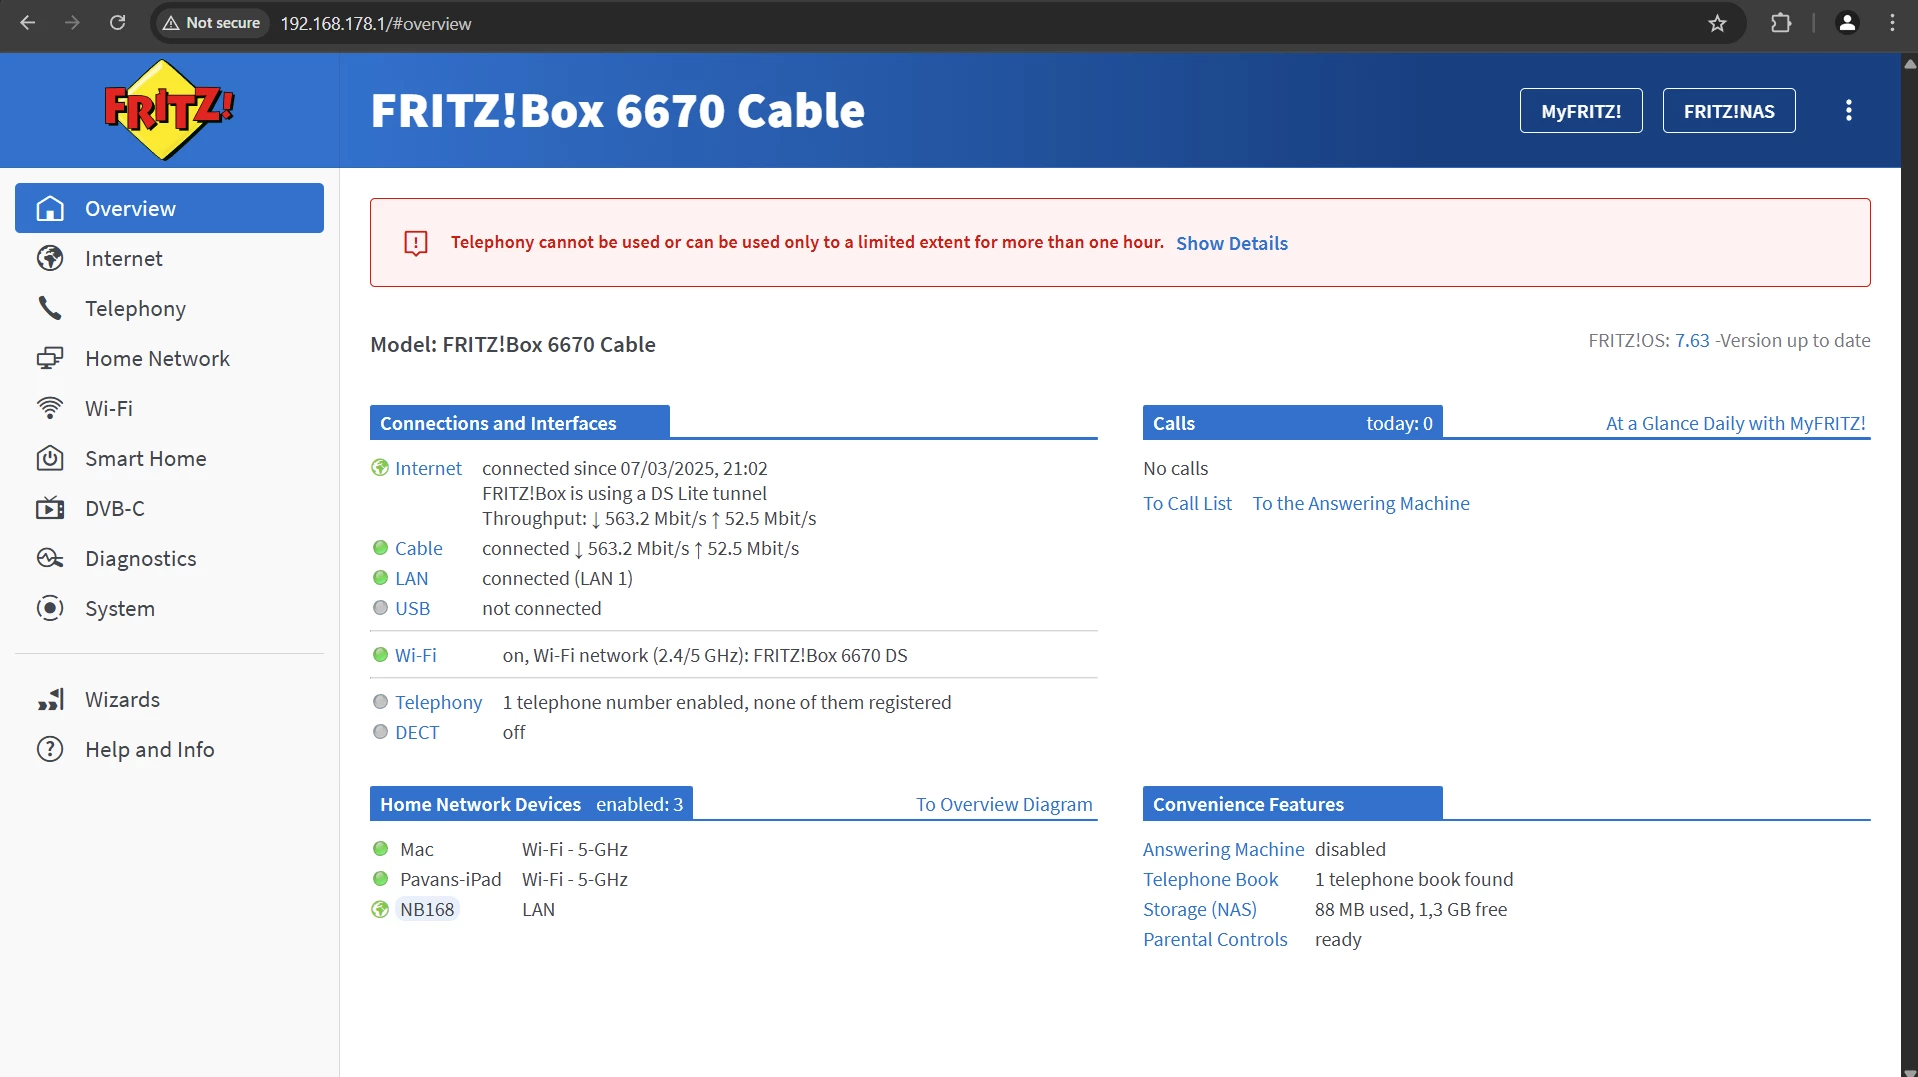Open the Parental Controls link
This screenshot has height=1077, width=1918.
[x=1215, y=939]
